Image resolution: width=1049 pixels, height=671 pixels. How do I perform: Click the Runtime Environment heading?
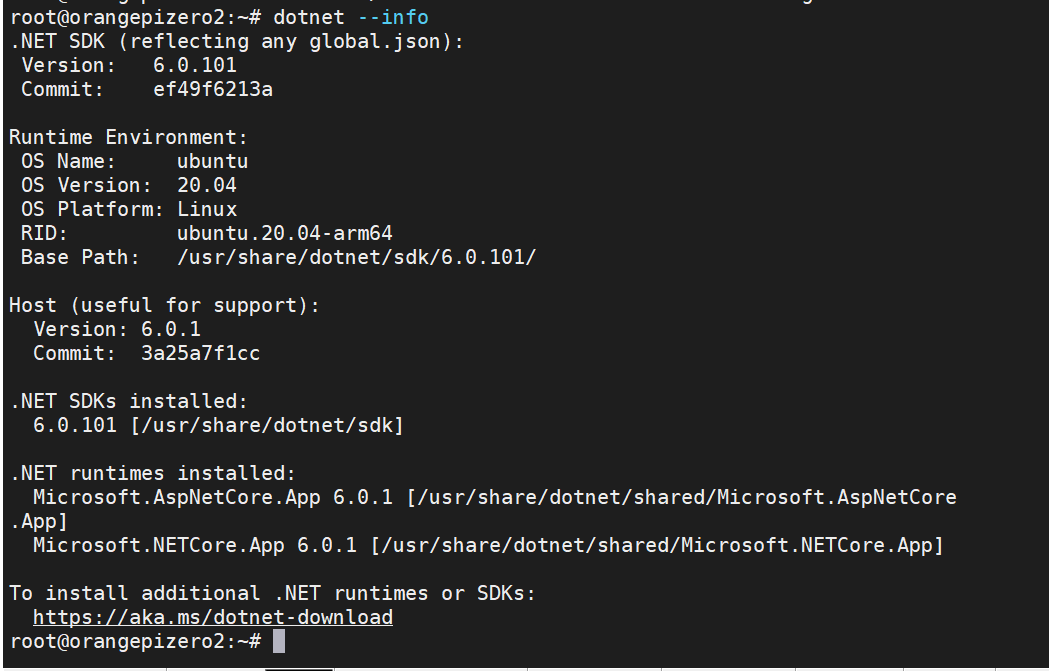point(128,137)
